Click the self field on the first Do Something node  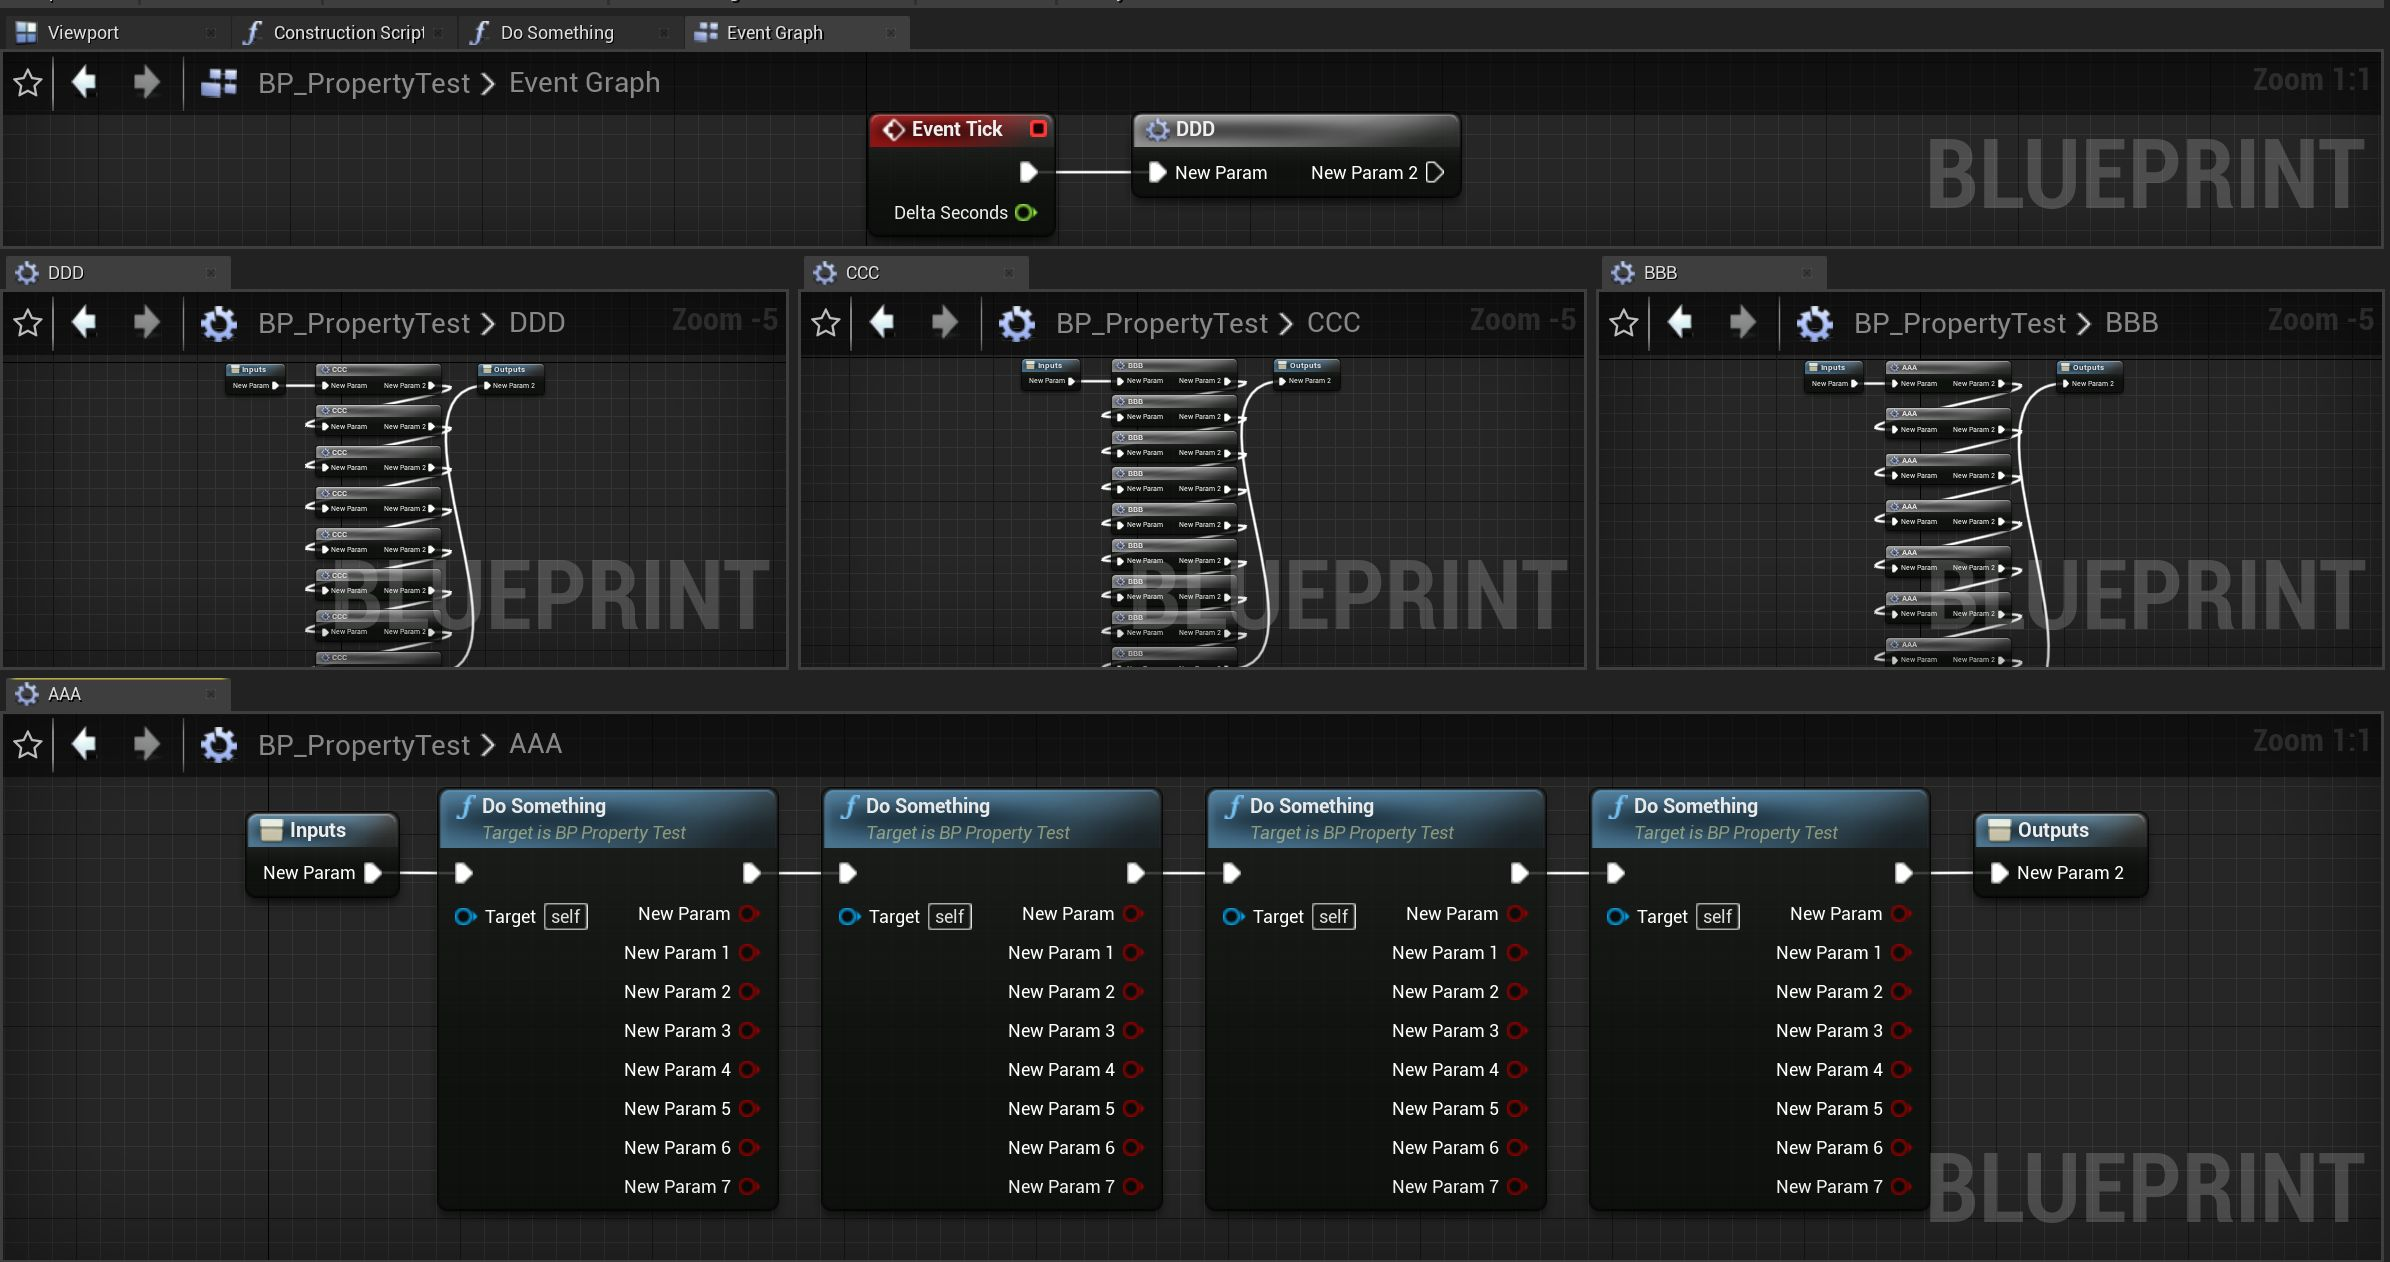point(566,916)
